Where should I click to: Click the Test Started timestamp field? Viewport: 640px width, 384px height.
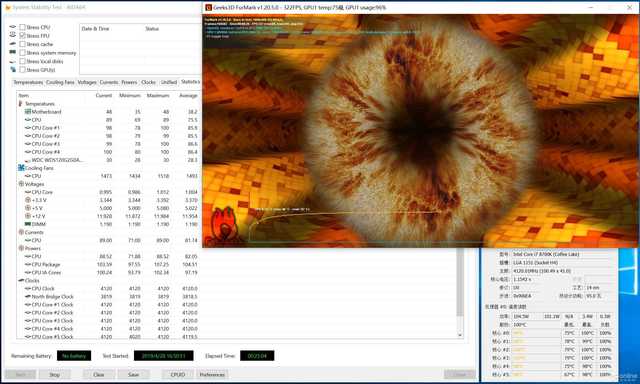click(x=164, y=356)
